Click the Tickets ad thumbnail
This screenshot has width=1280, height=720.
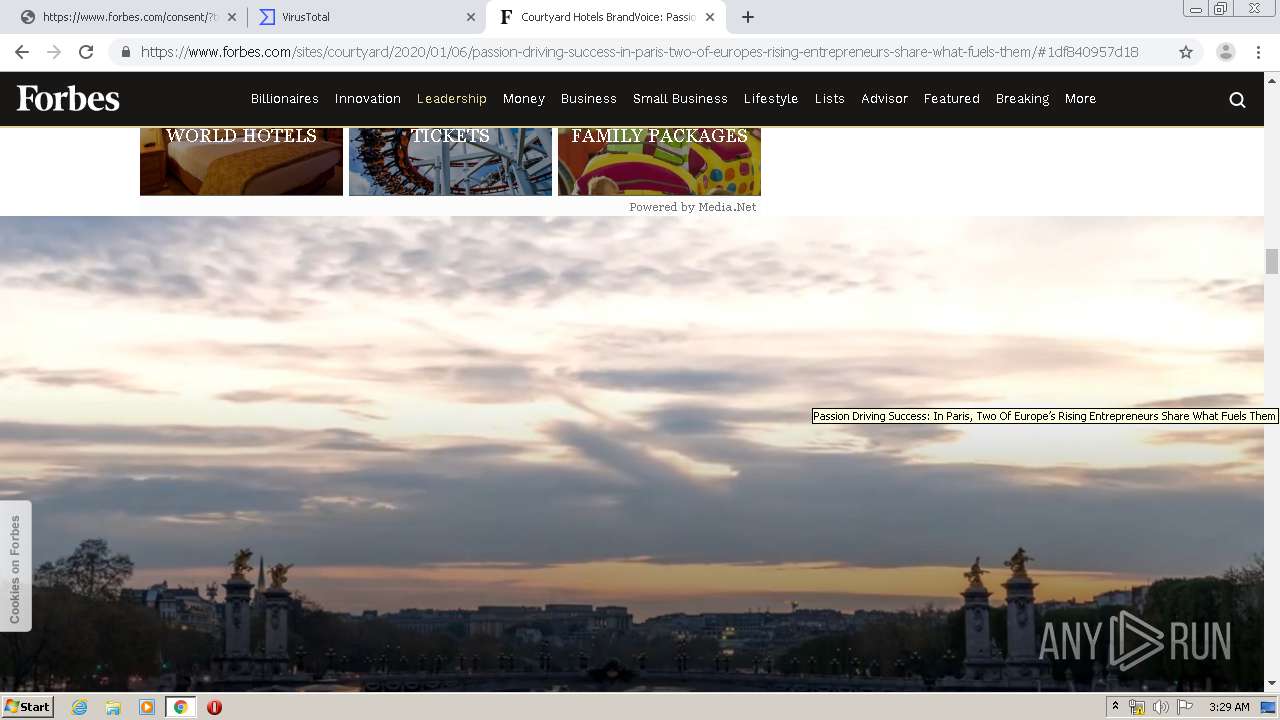tap(450, 161)
